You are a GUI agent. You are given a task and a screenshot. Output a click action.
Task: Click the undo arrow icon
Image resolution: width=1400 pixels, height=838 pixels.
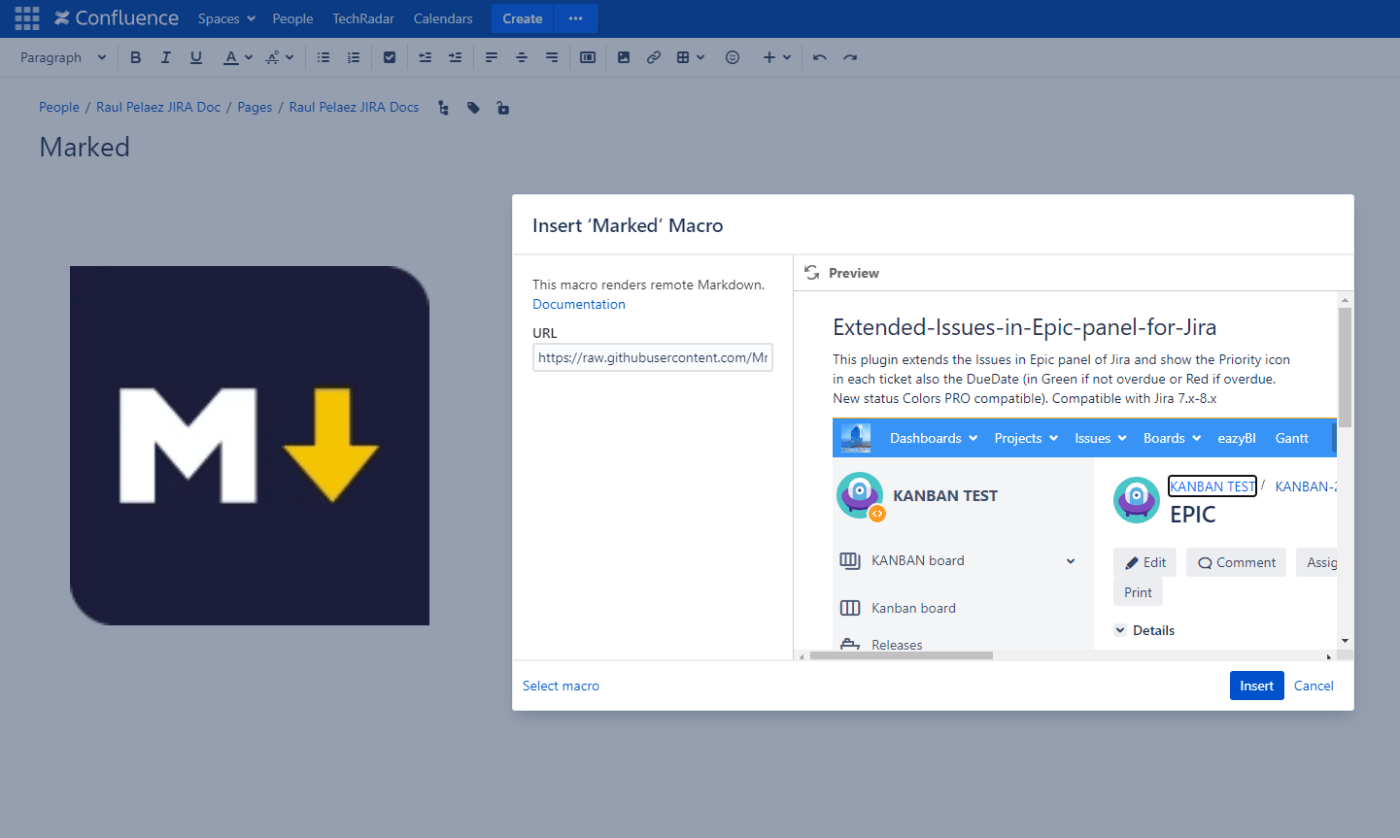click(x=820, y=58)
